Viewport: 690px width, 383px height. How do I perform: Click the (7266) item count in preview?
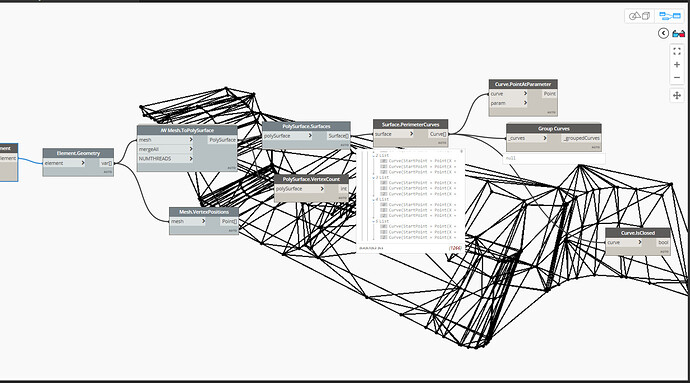click(455, 248)
